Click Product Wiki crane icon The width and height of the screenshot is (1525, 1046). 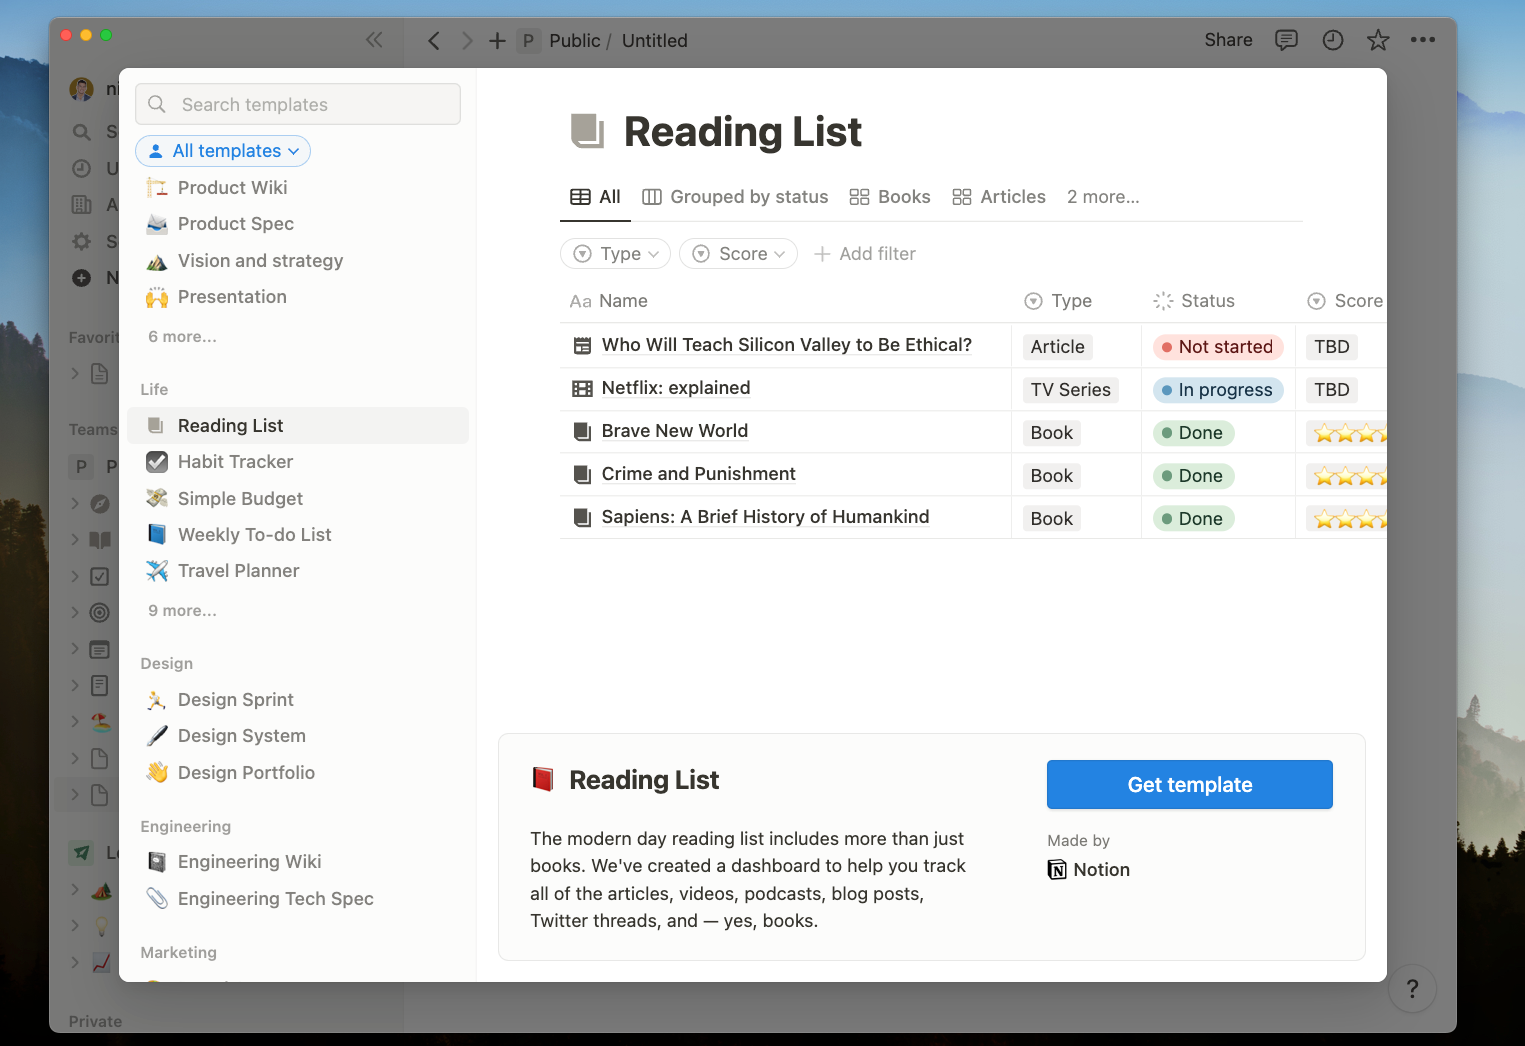click(157, 188)
